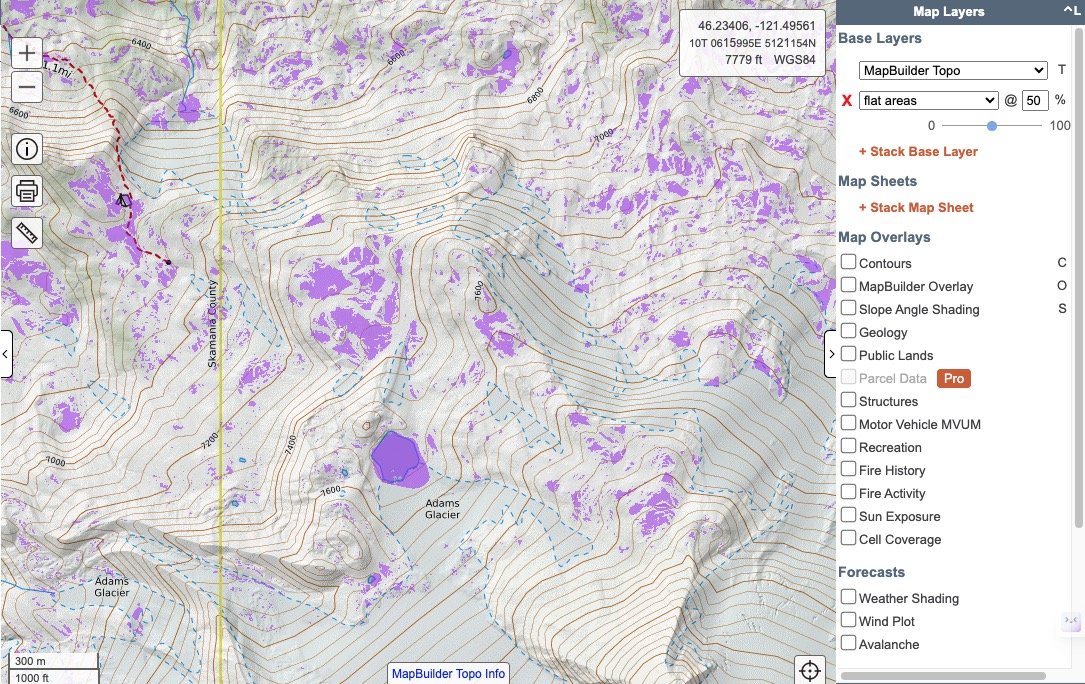Open the flat areas layer dropdown
Screen dimensions: 1085x684
click(929, 100)
